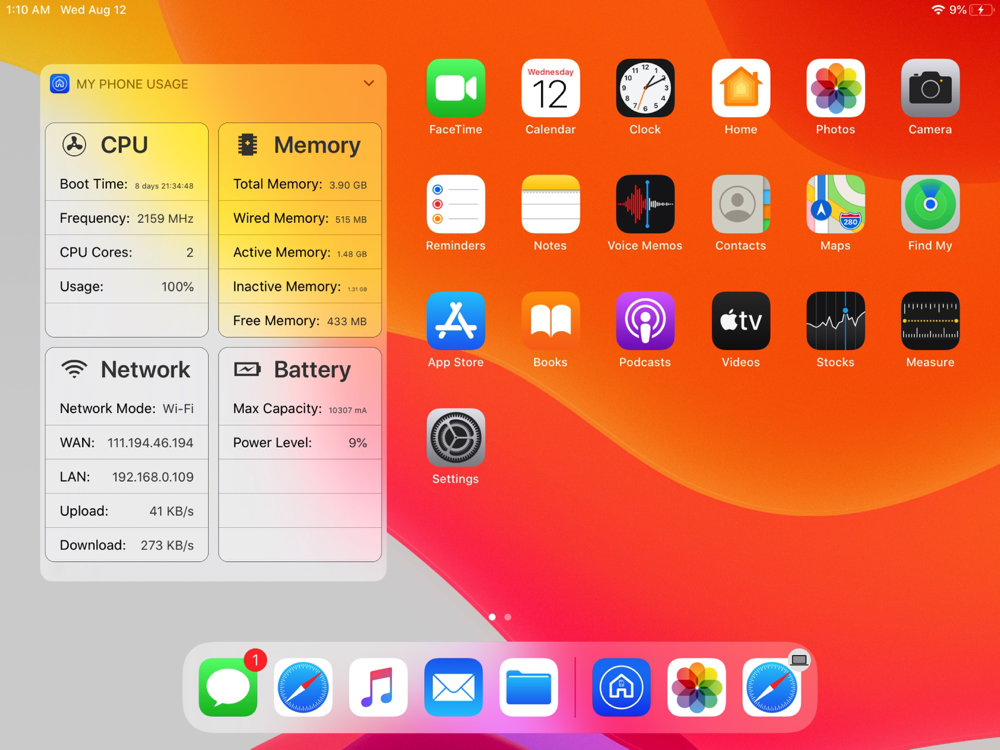Viewport: 1000px width, 750px height.
Task: Tap the 1:10 AM status bar clock
Action: pyautogui.click(x=28, y=10)
